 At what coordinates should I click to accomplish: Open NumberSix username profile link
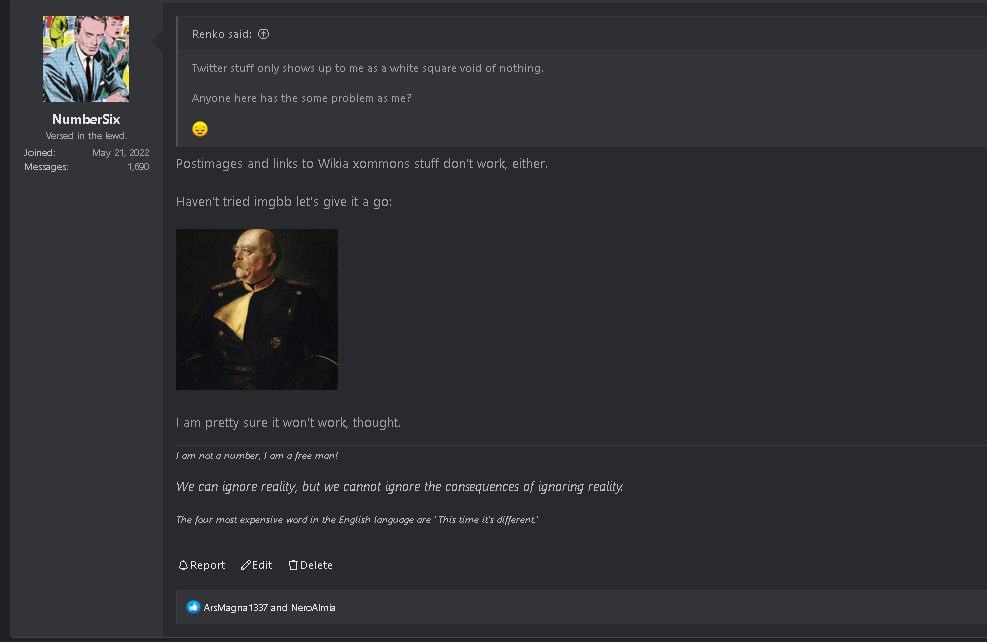(86, 119)
